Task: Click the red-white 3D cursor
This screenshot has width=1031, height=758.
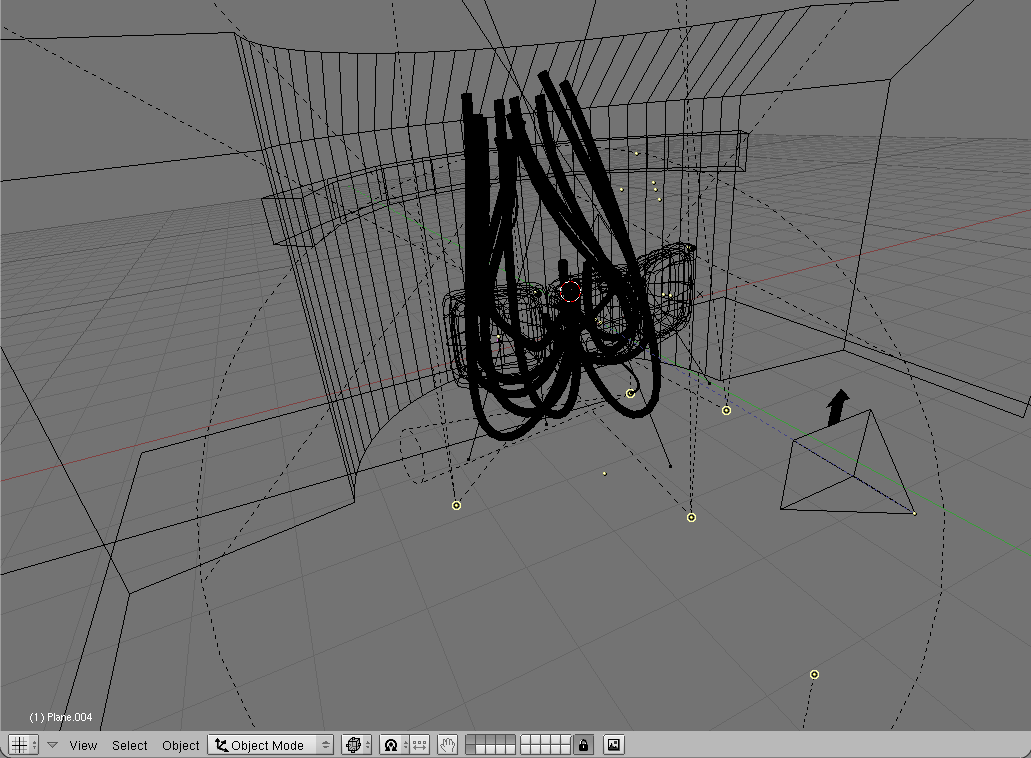Action: [x=570, y=291]
